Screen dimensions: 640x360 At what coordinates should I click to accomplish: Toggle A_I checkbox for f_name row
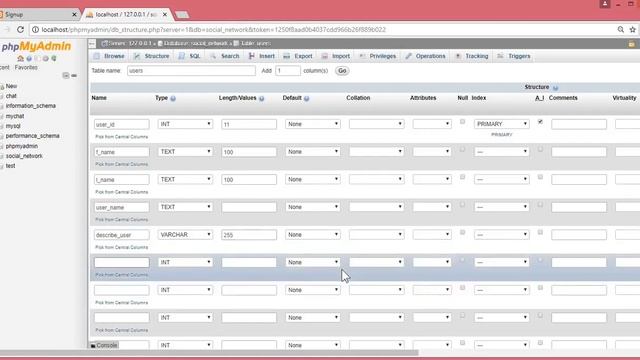coord(540,149)
